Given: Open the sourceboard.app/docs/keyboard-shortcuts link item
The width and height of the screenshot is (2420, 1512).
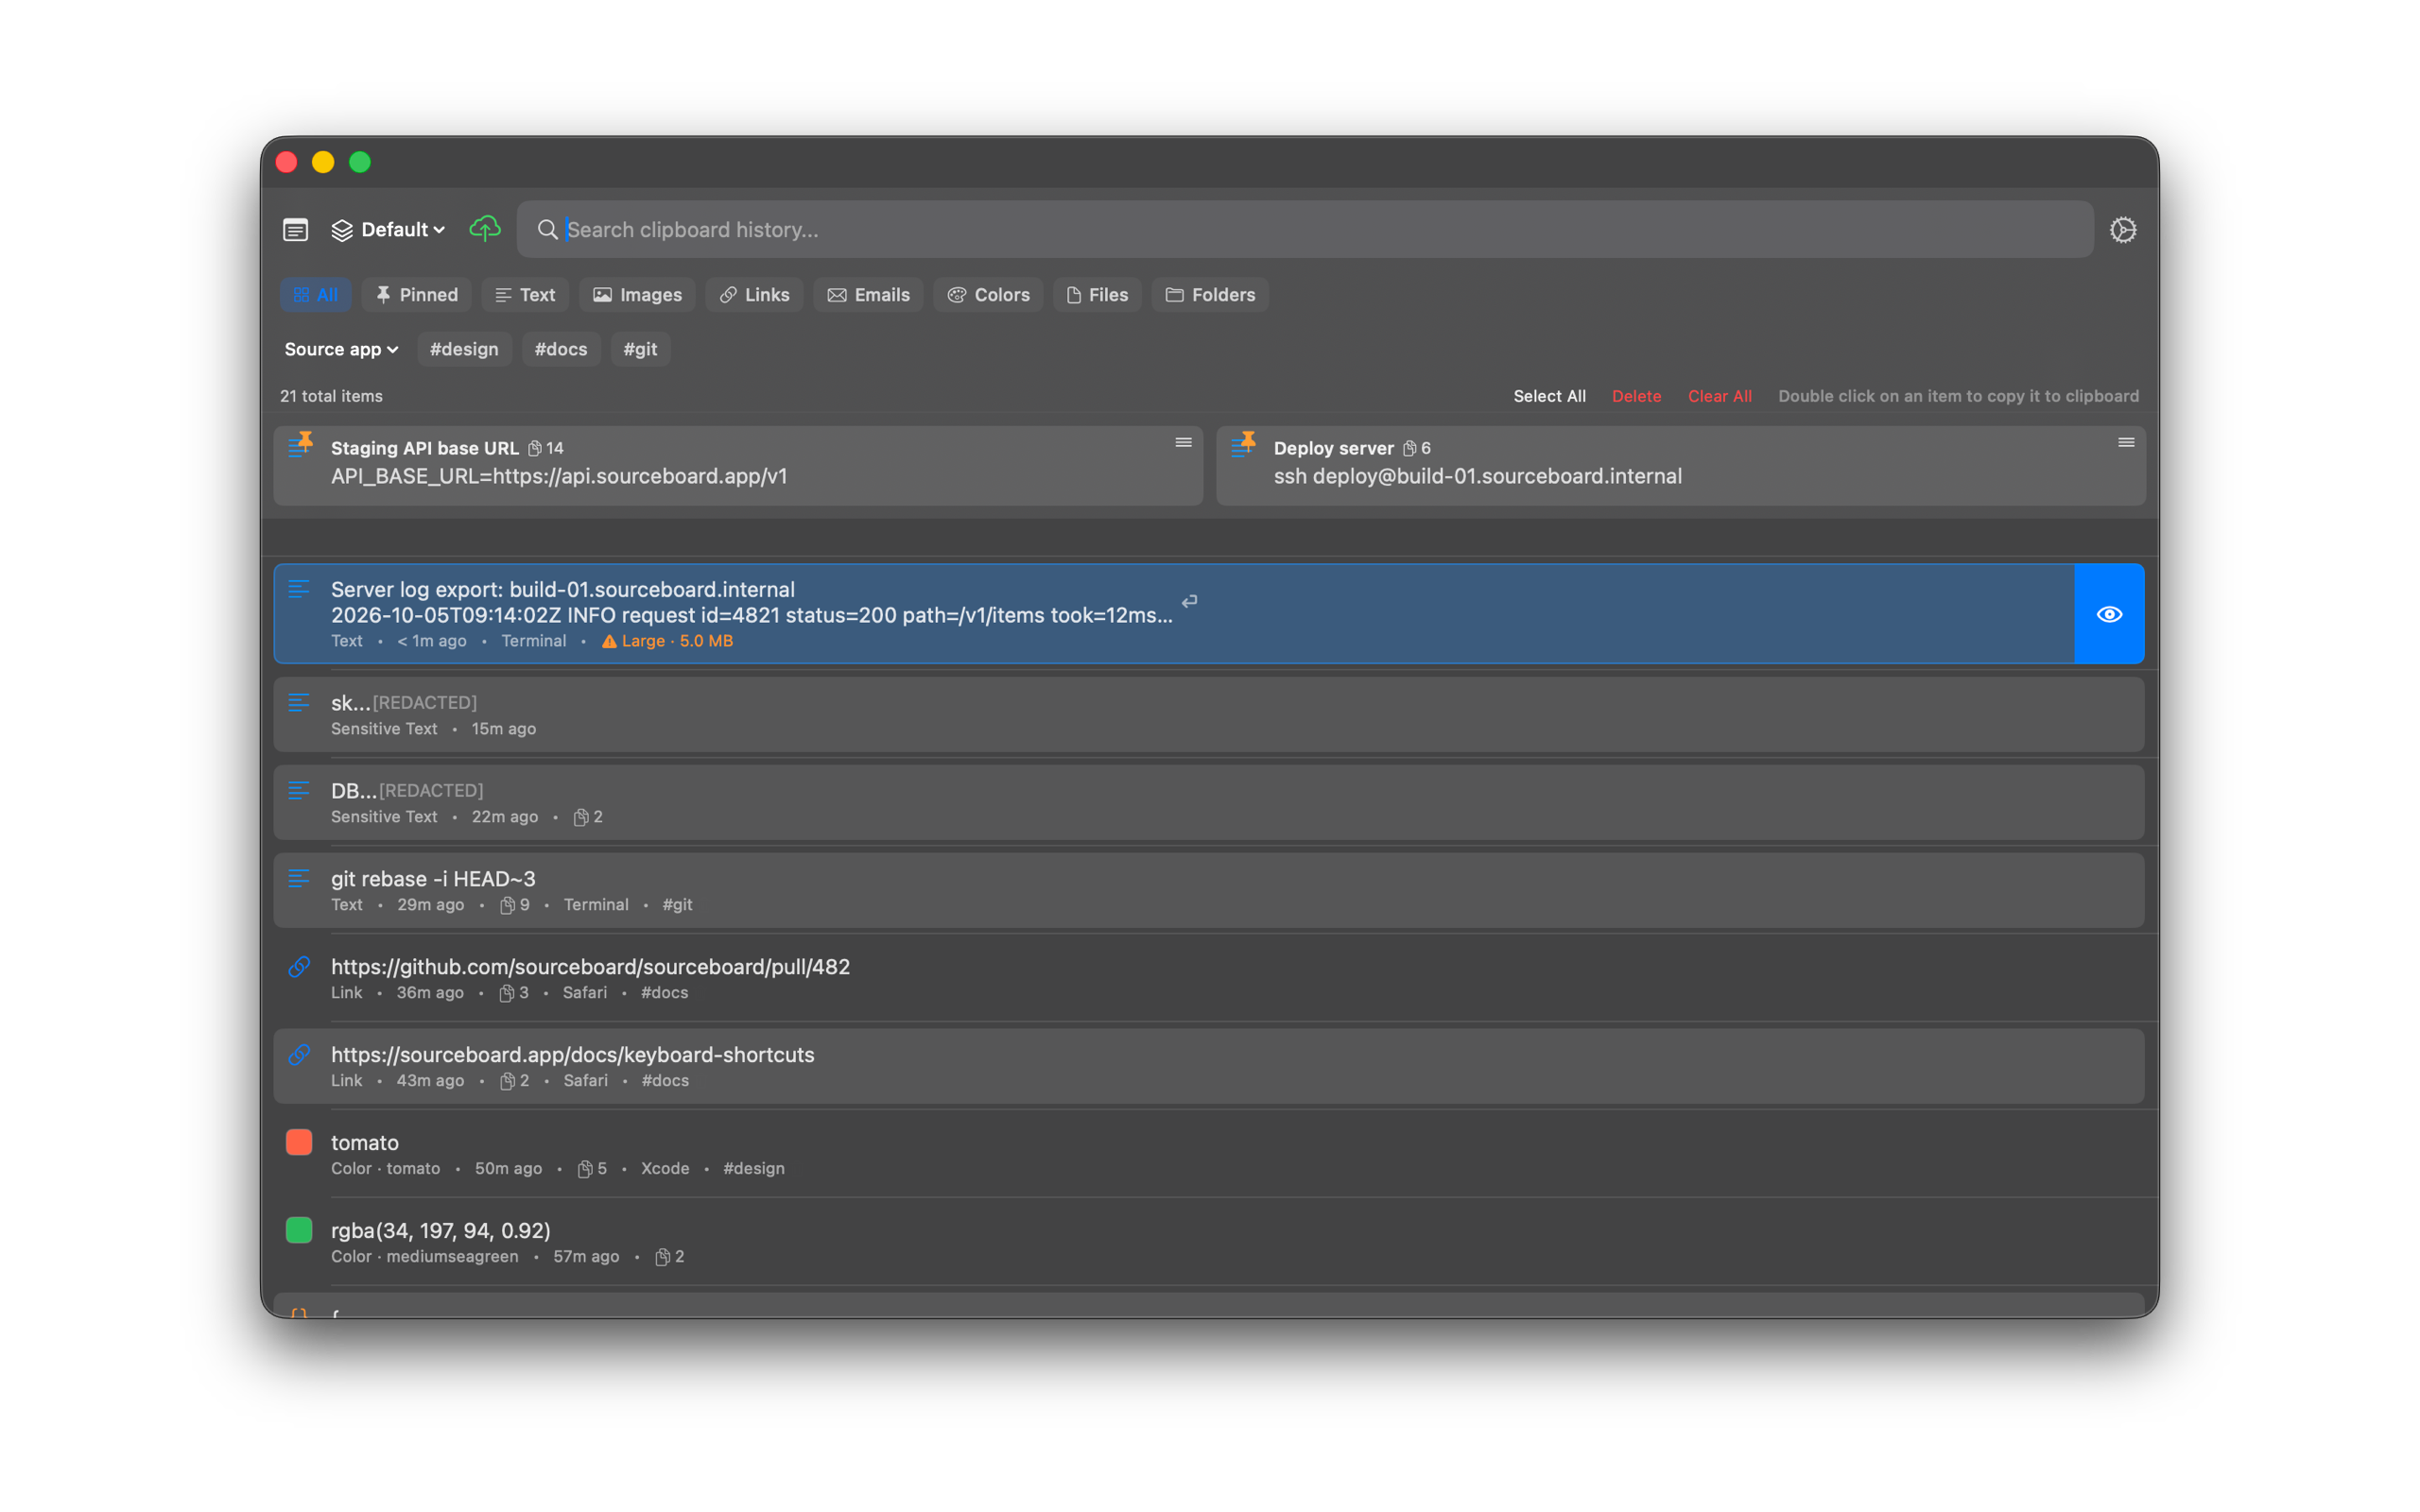Looking at the screenshot, I should tap(1209, 1067).
